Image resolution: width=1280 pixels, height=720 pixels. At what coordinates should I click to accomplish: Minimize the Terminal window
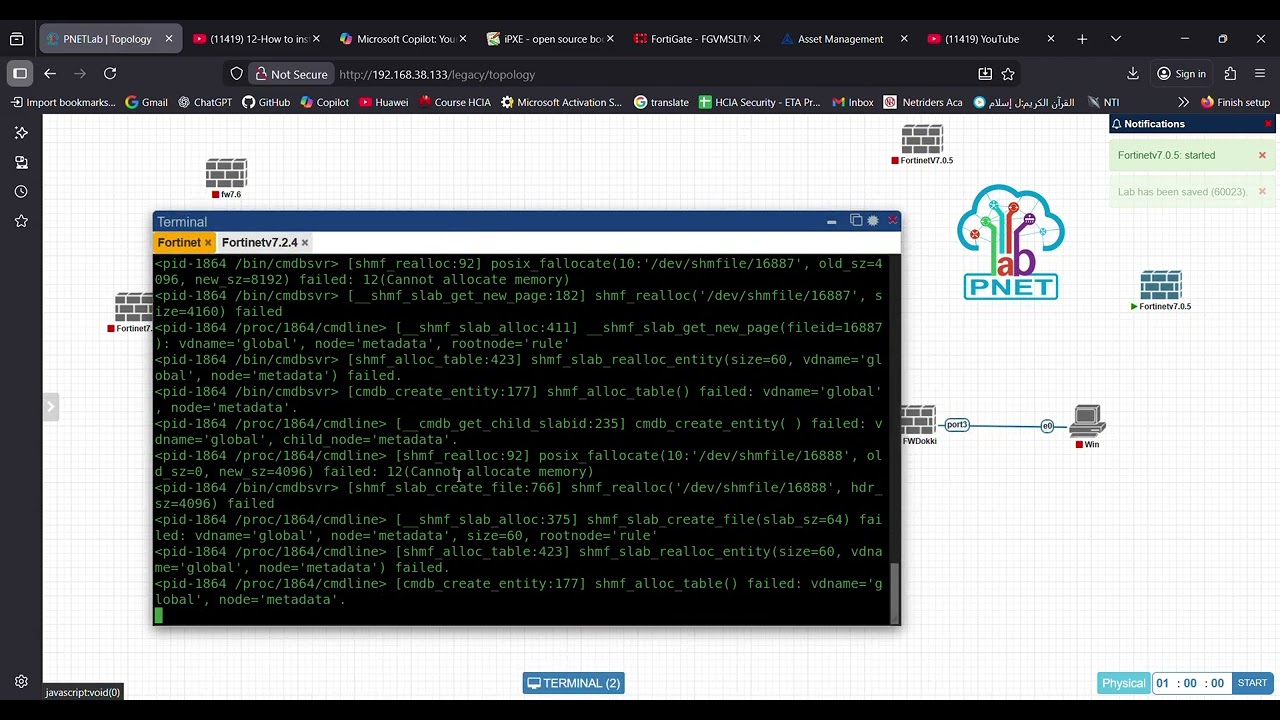coord(831,222)
